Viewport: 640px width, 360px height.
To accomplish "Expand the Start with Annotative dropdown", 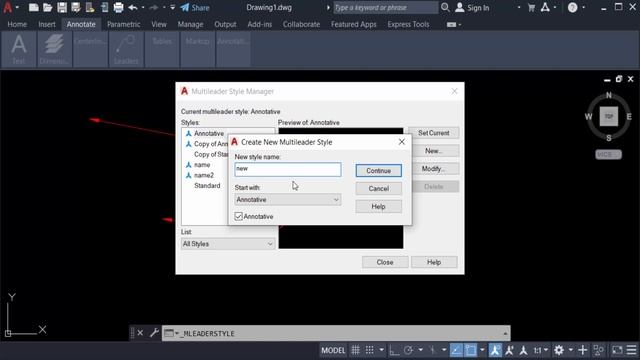I will (x=288, y=200).
